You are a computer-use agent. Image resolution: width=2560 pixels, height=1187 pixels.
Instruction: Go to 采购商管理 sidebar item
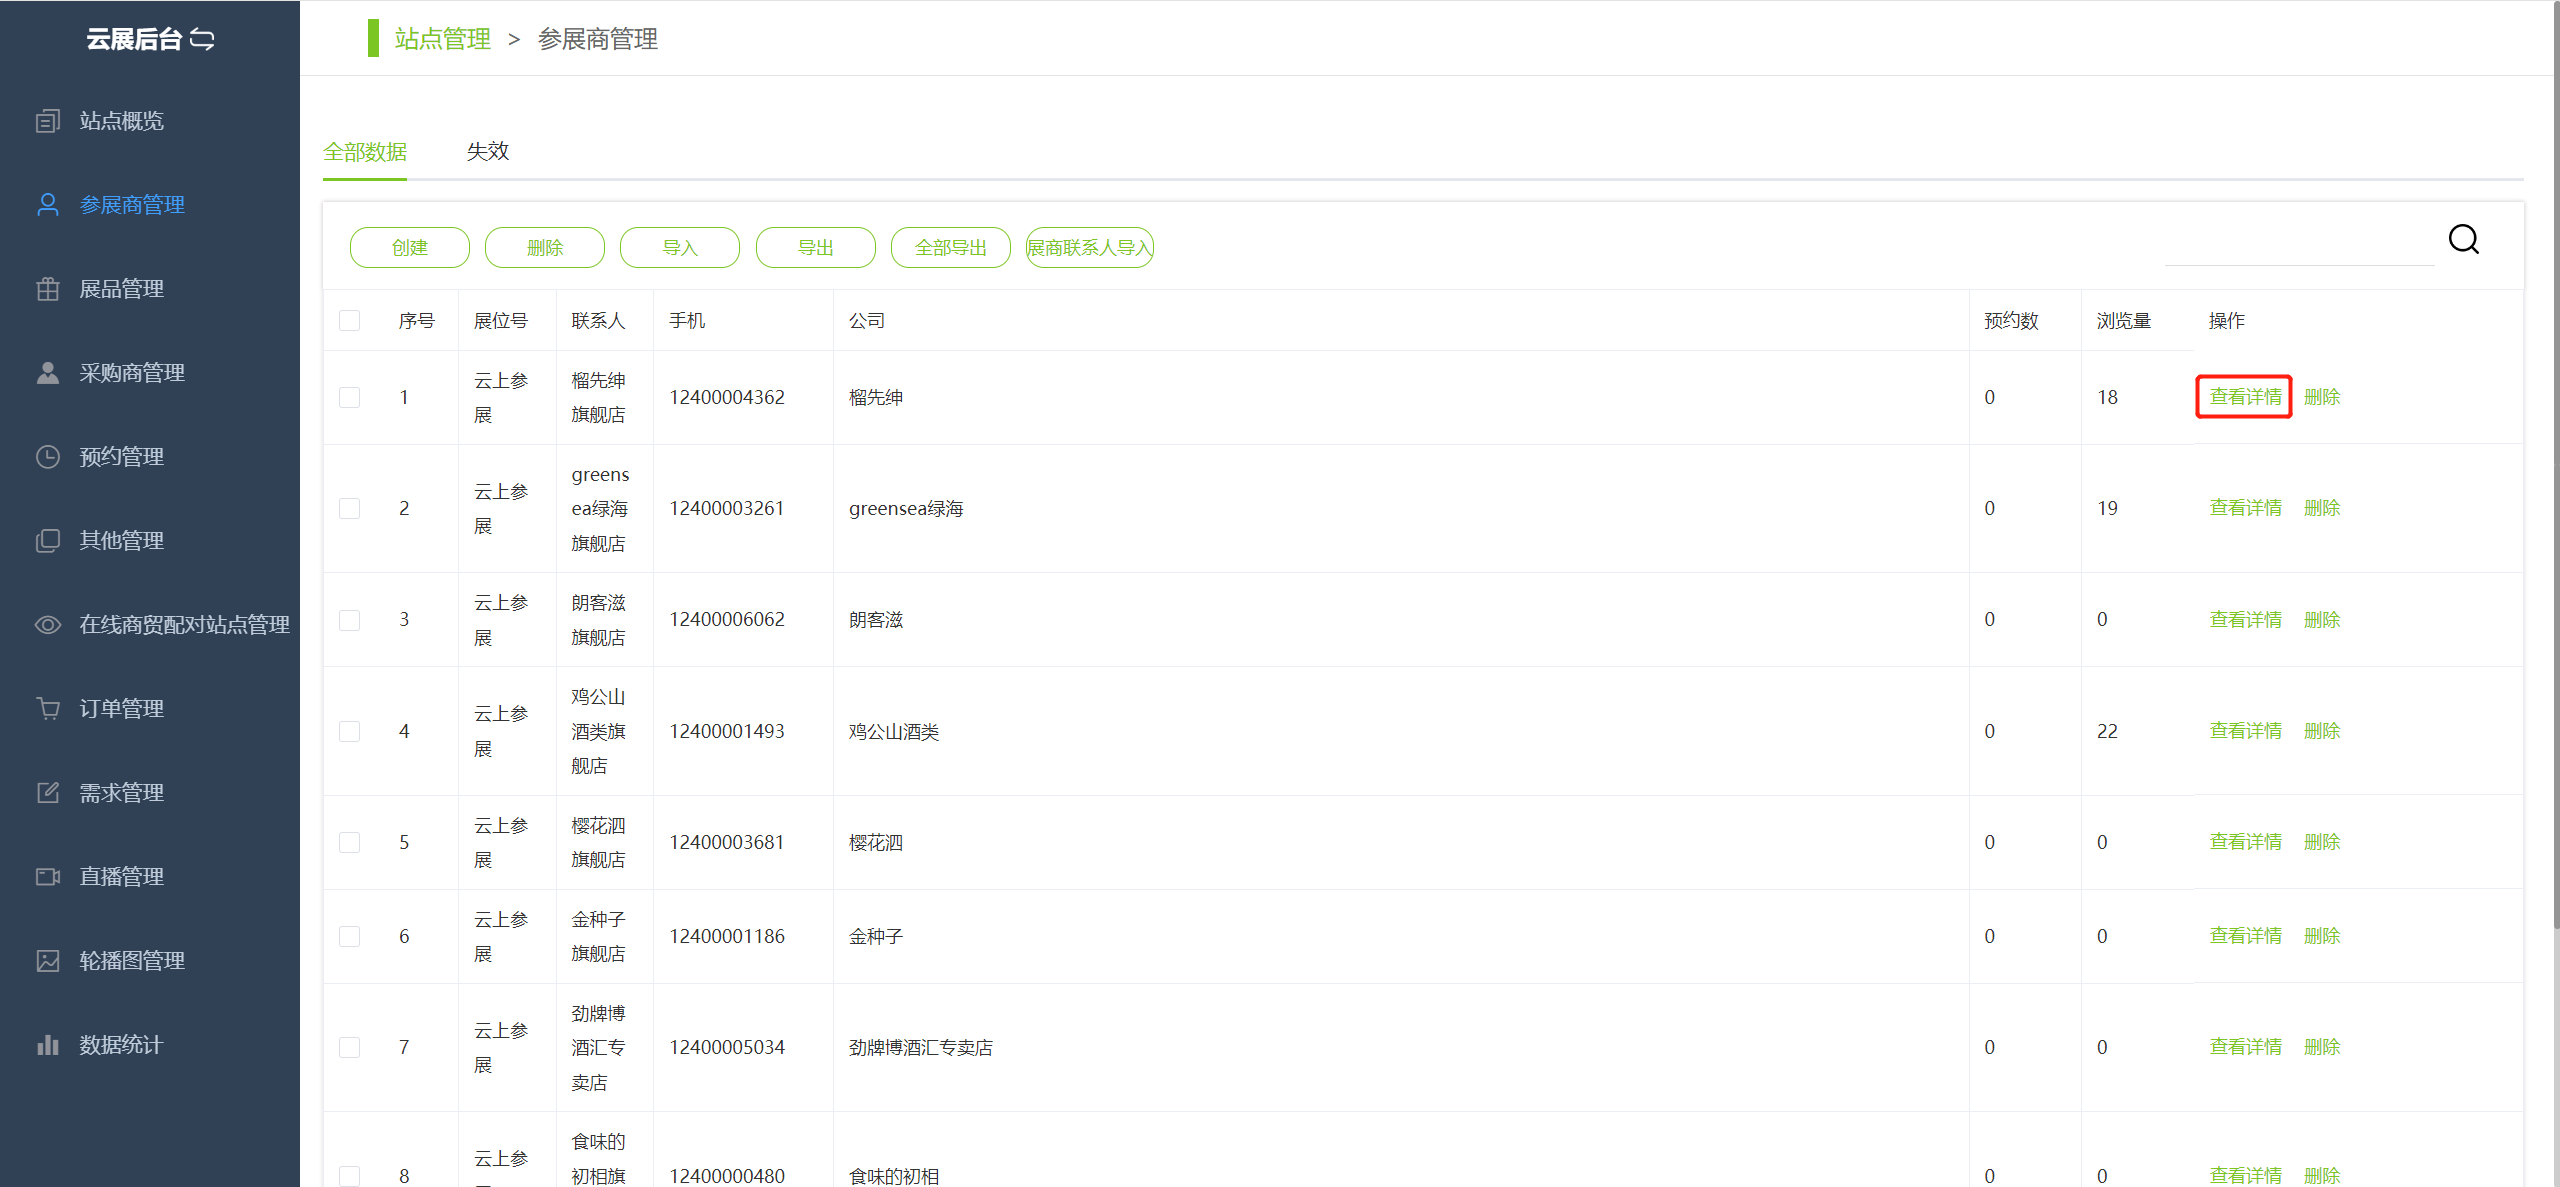tap(131, 373)
